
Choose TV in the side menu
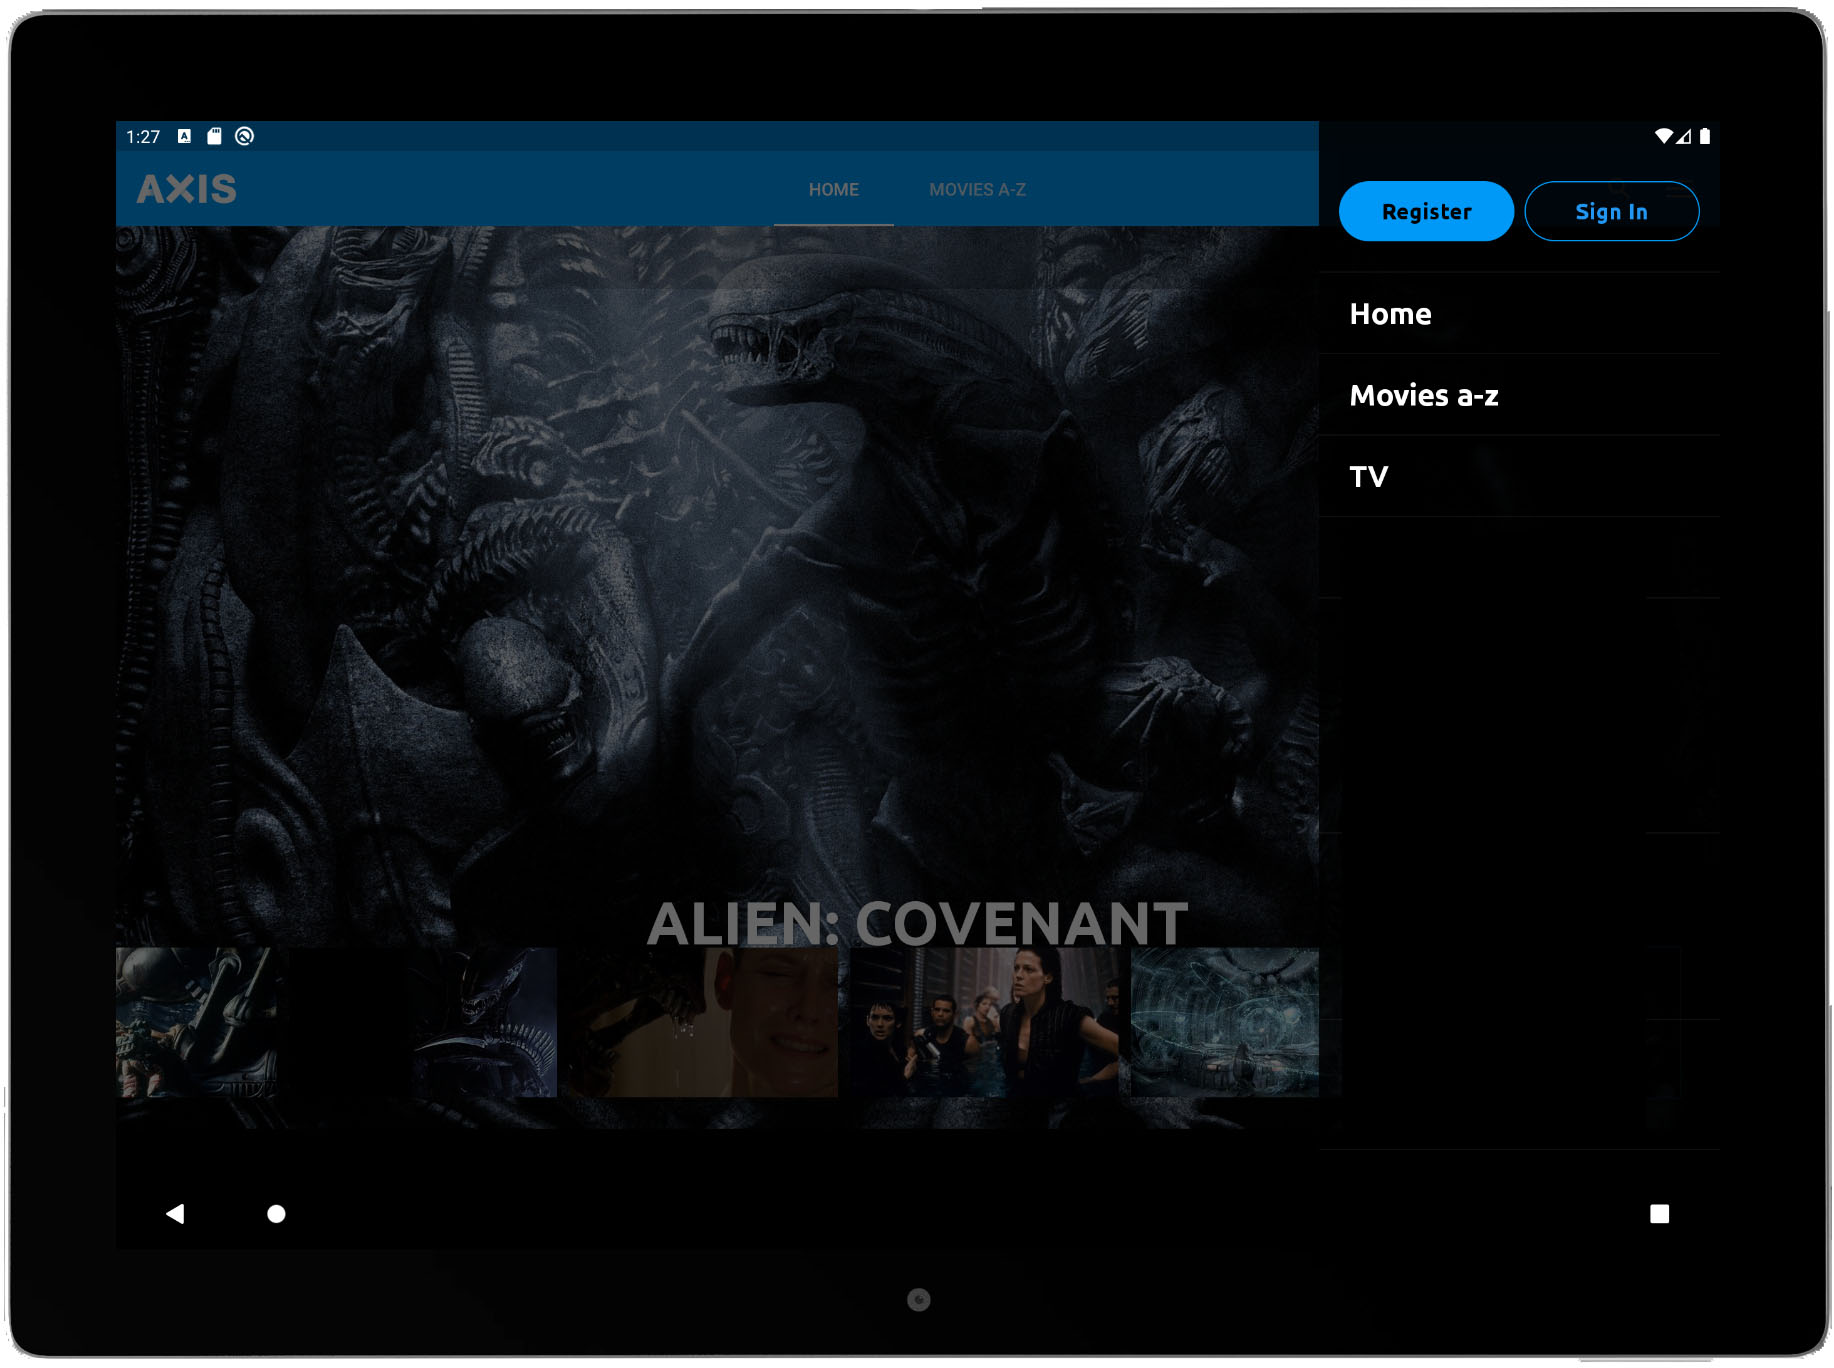(x=1519, y=477)
